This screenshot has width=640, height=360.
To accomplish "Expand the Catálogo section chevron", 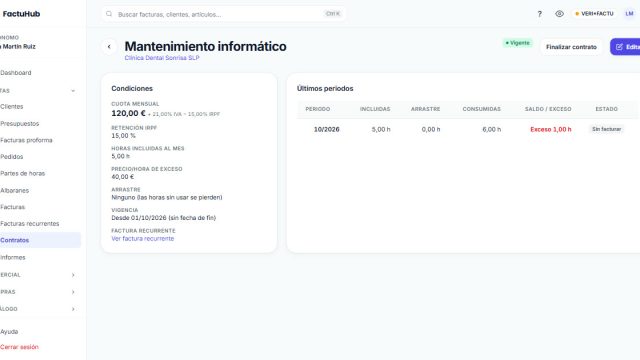I will [73, 309].
